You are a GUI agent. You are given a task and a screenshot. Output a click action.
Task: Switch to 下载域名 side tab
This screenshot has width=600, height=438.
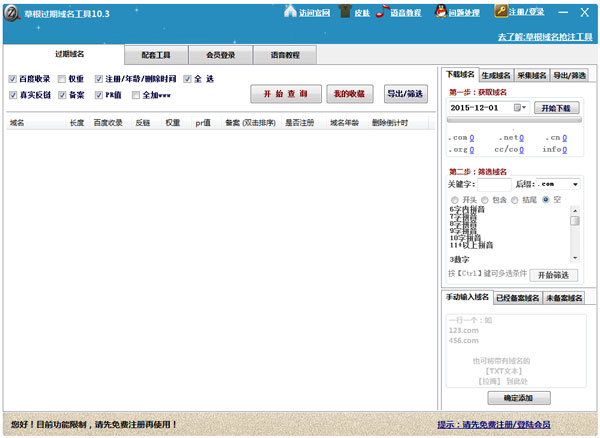pos(460,74)
